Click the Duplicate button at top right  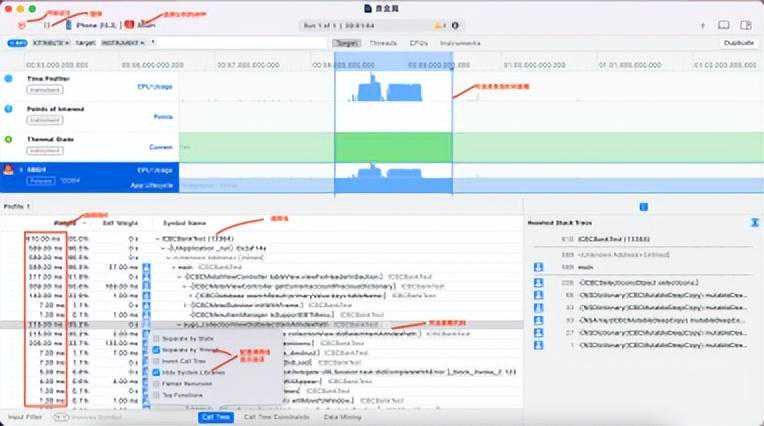[738, 43]
